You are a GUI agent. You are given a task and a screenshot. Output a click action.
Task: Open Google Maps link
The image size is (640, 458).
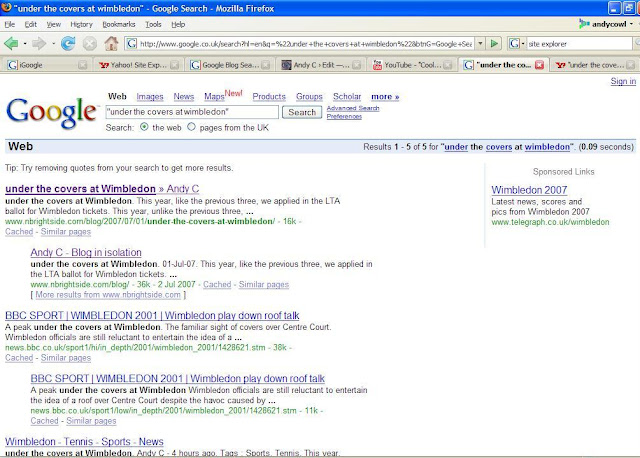coord(214,97)
